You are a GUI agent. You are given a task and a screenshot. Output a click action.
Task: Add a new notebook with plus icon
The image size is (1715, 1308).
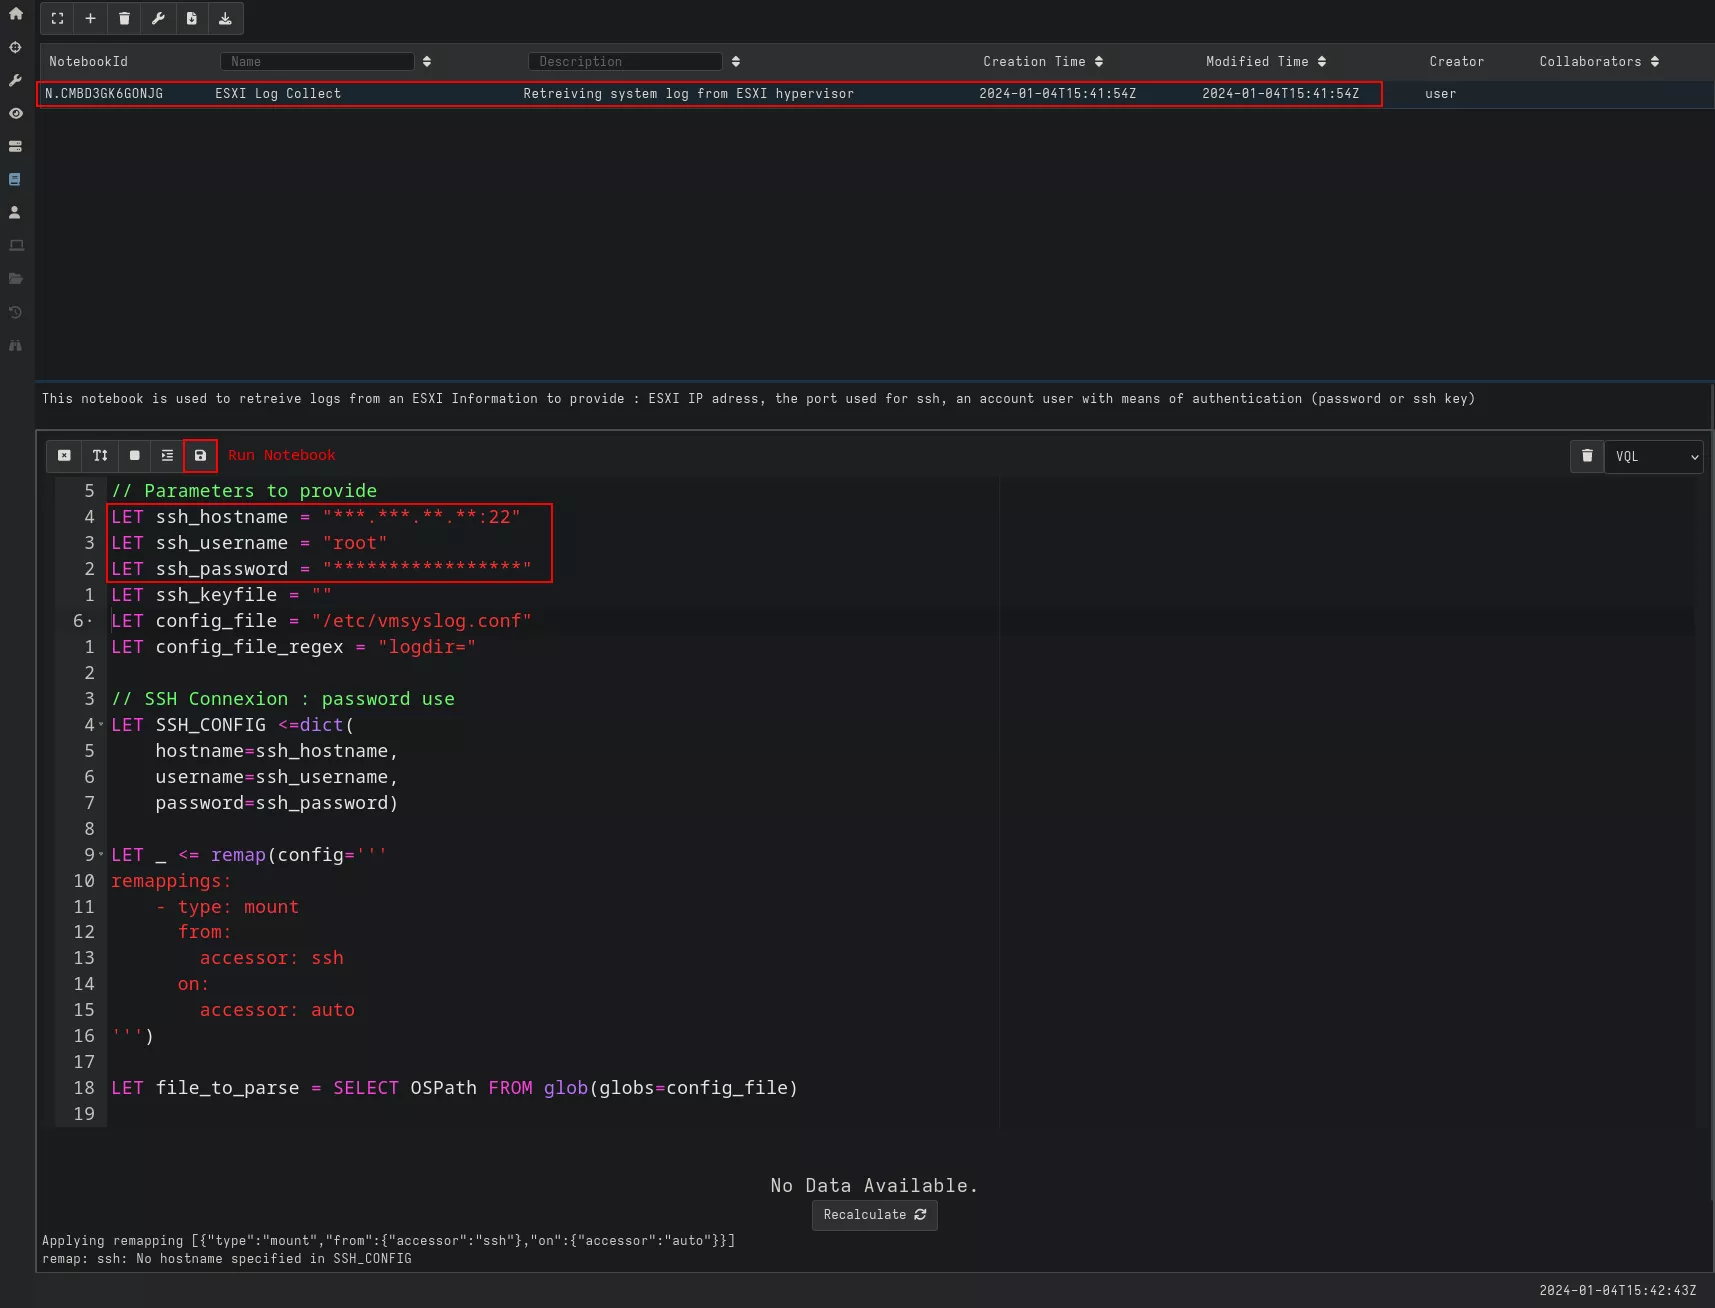90,18
